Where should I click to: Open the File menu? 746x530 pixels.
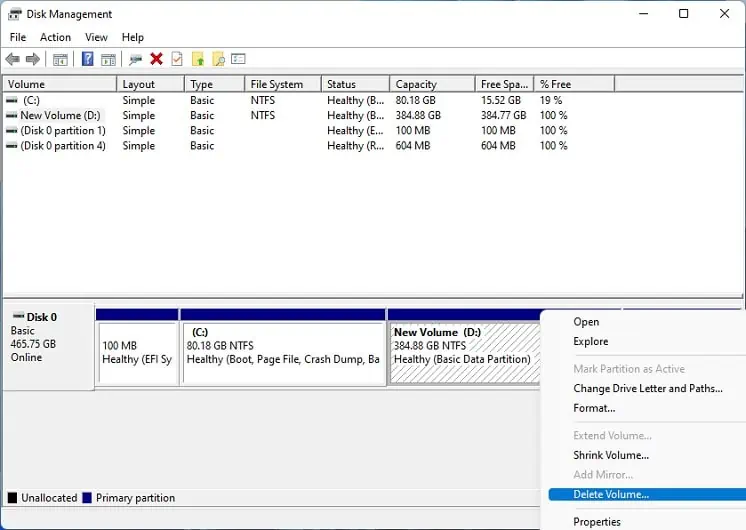[x=18, y=37]
